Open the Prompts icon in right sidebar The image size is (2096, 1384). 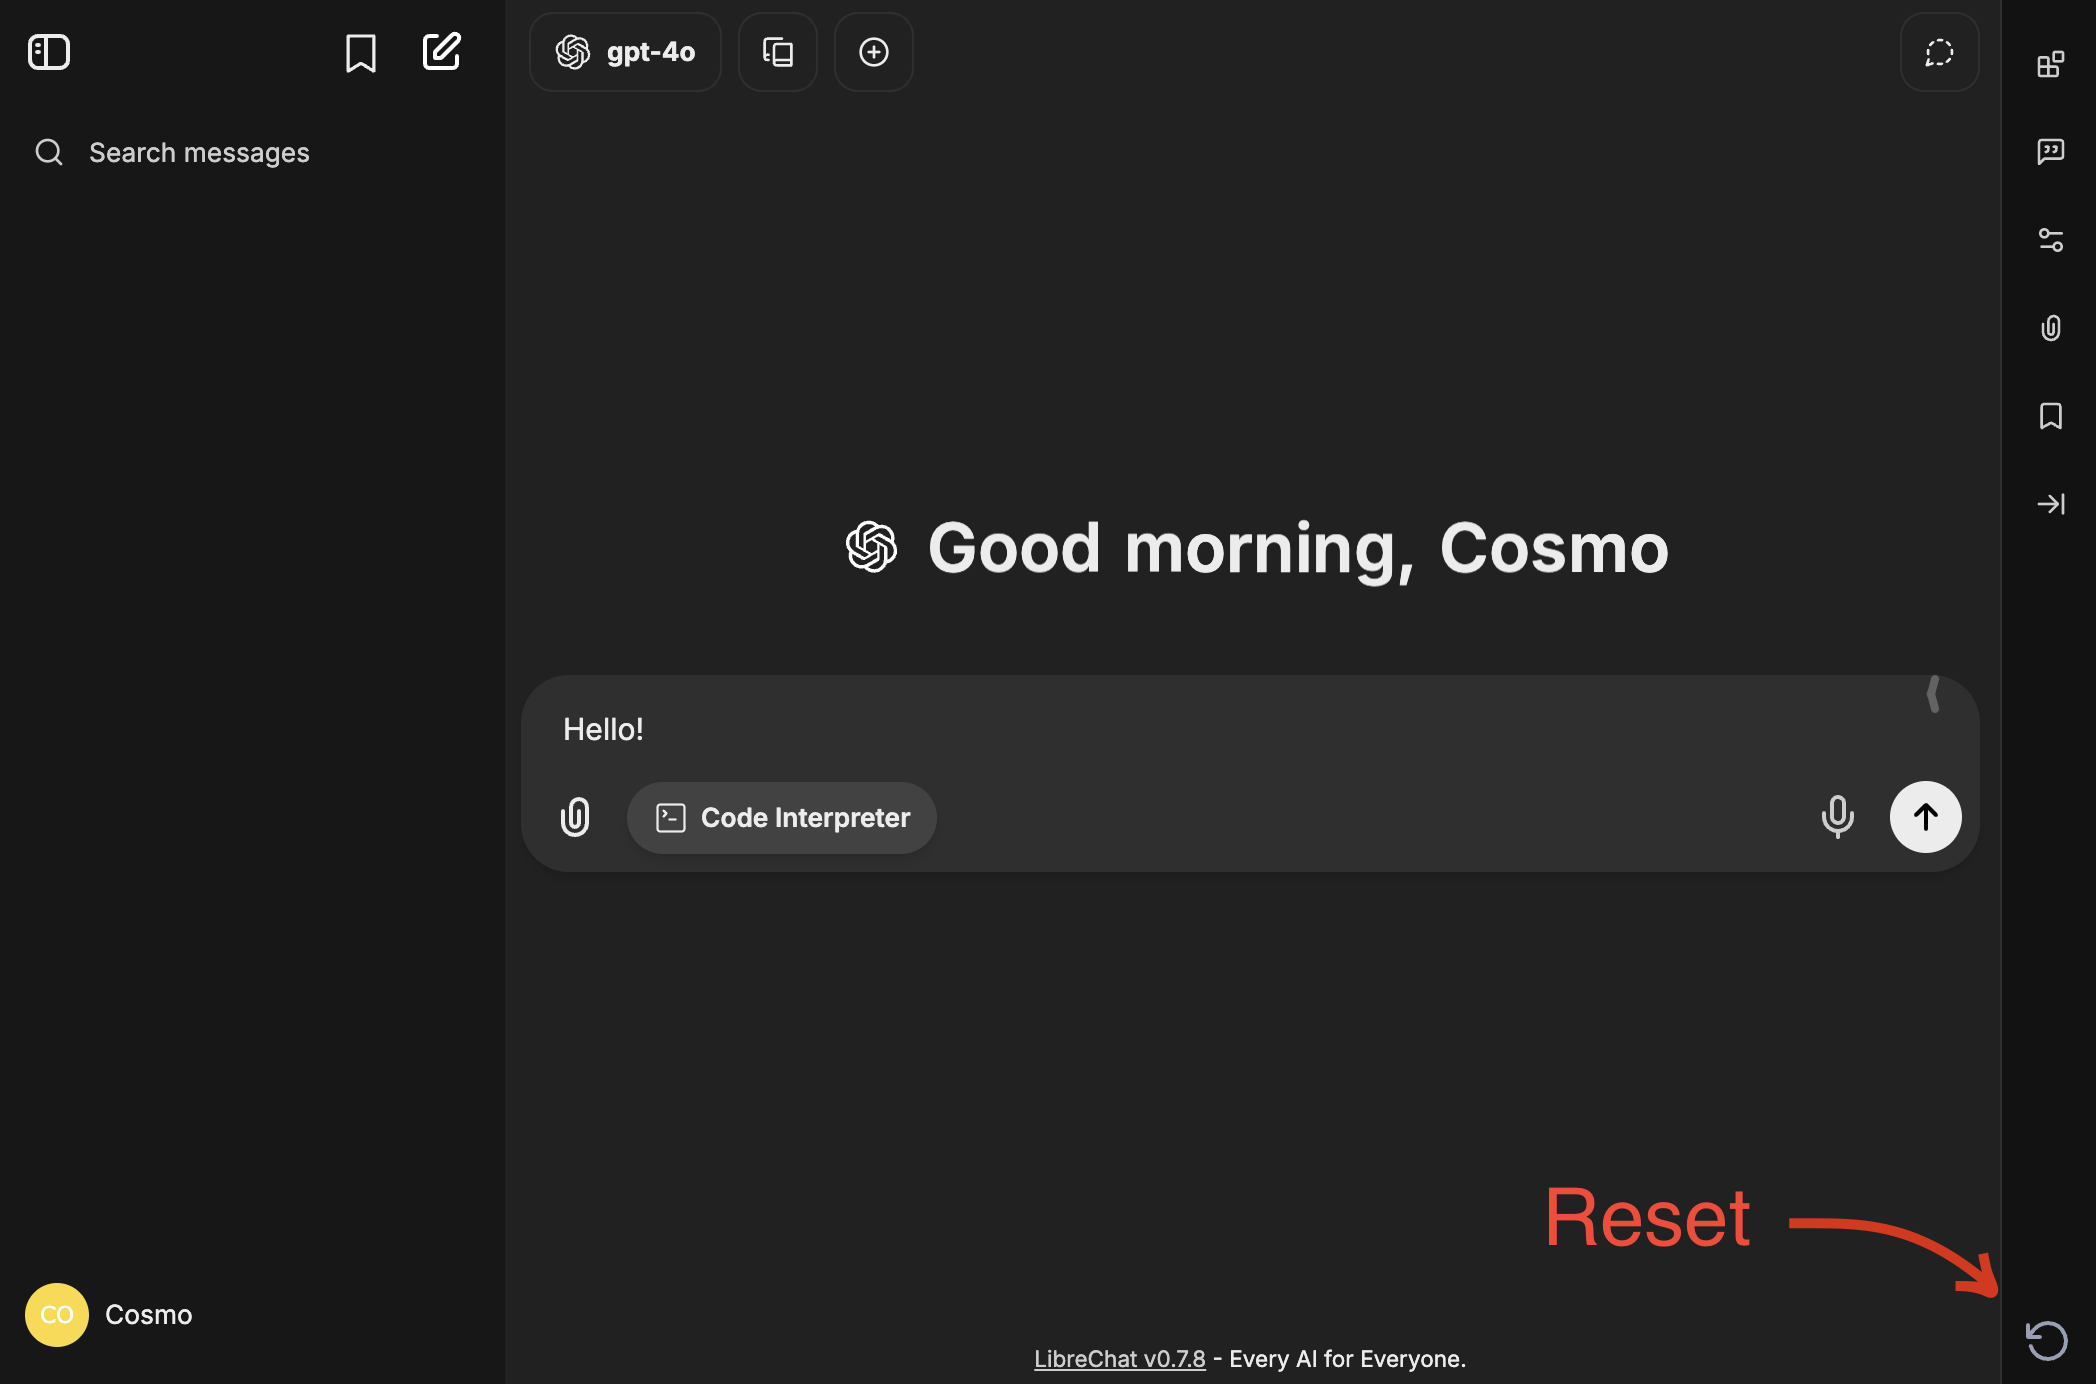tap(2050, 151)
